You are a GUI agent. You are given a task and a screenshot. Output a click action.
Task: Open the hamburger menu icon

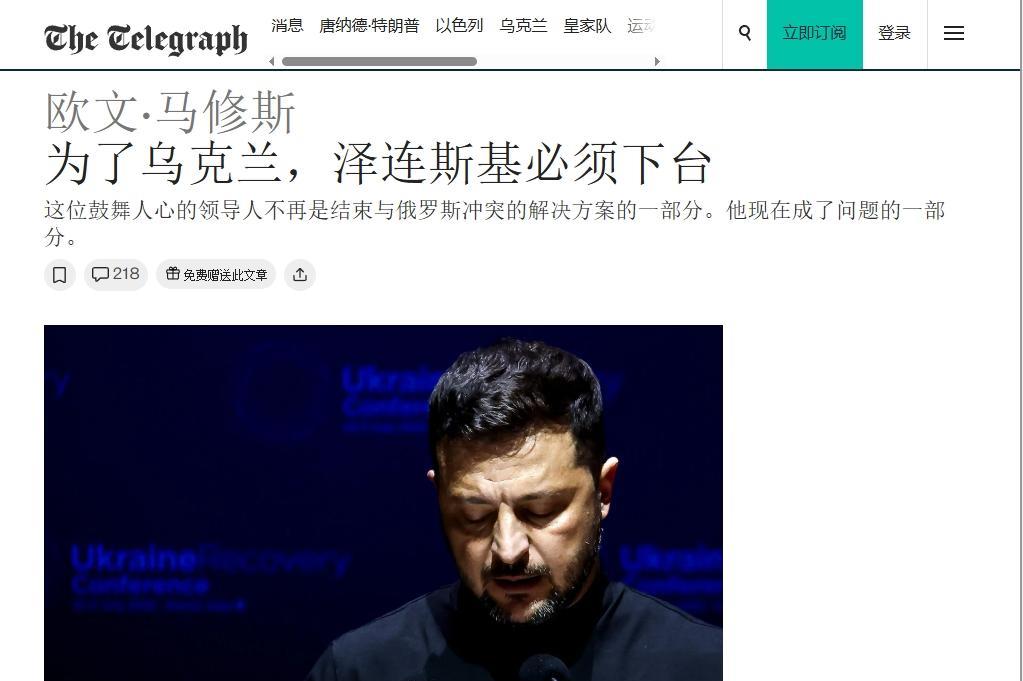click(953, 33)
